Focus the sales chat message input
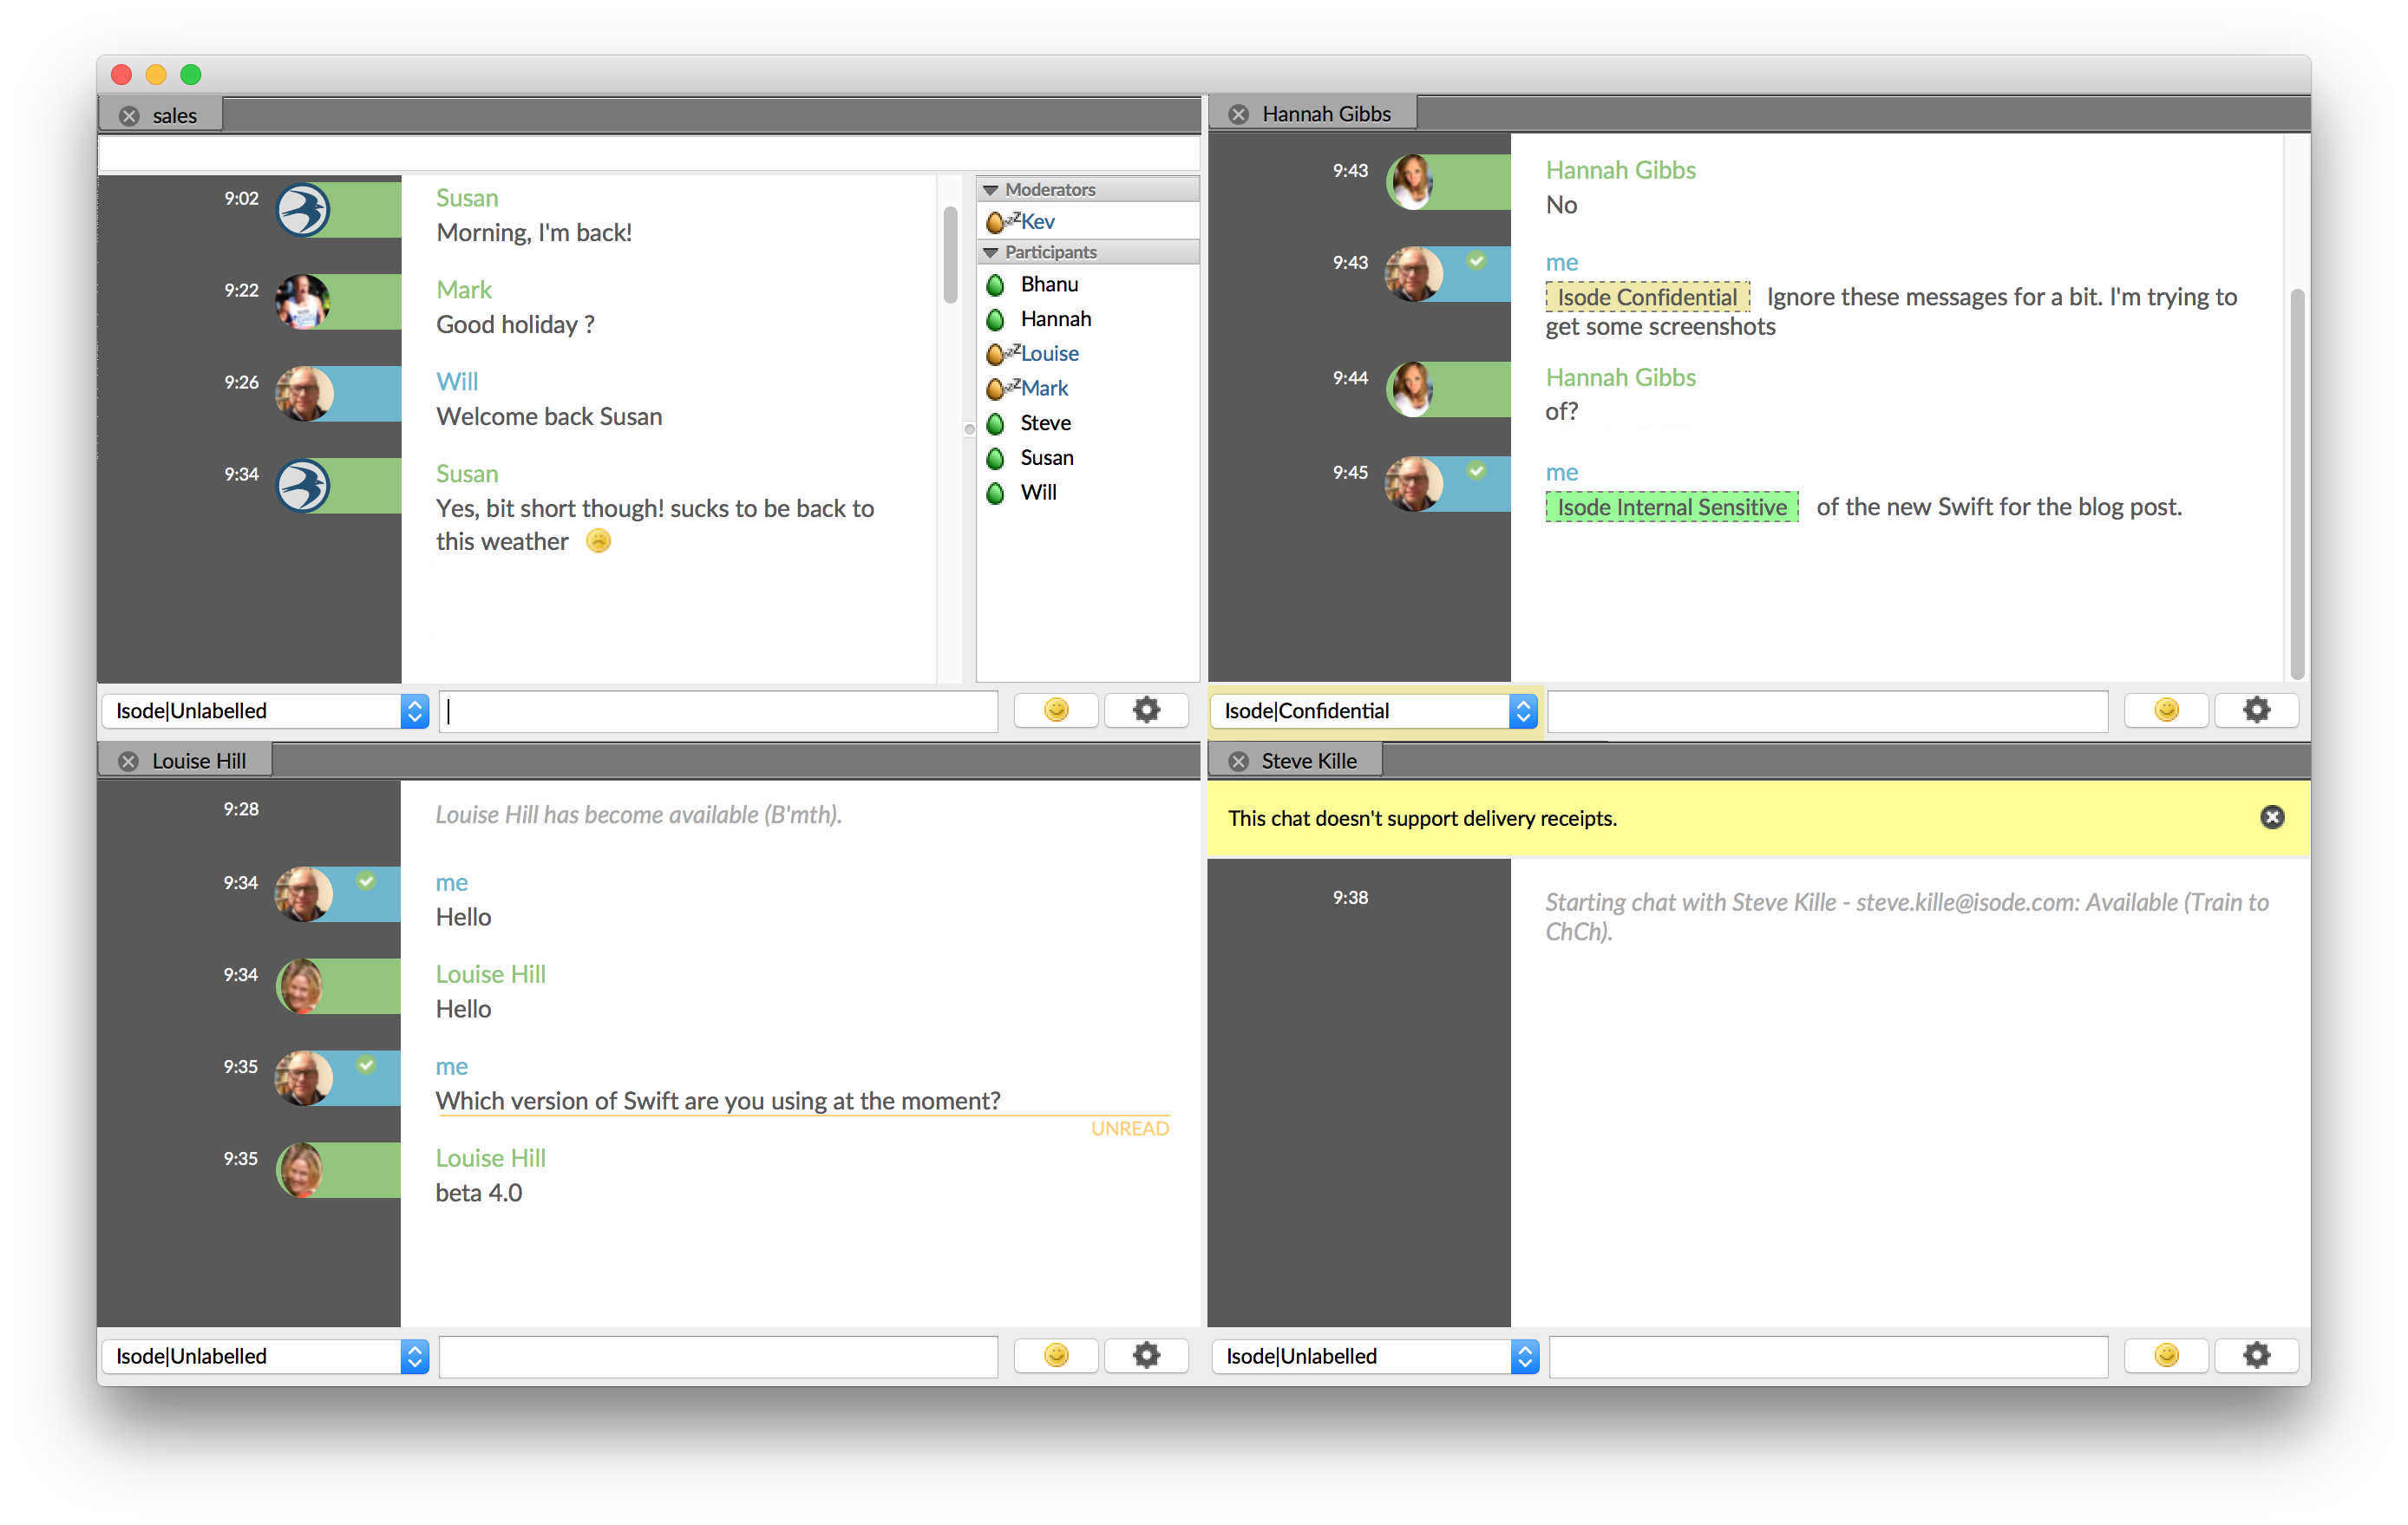This screenshot has width=2408, height=1525. 718,711
